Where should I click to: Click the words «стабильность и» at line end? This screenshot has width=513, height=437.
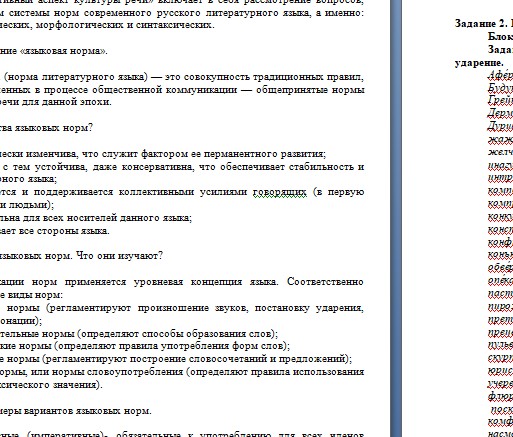(326, 167)
